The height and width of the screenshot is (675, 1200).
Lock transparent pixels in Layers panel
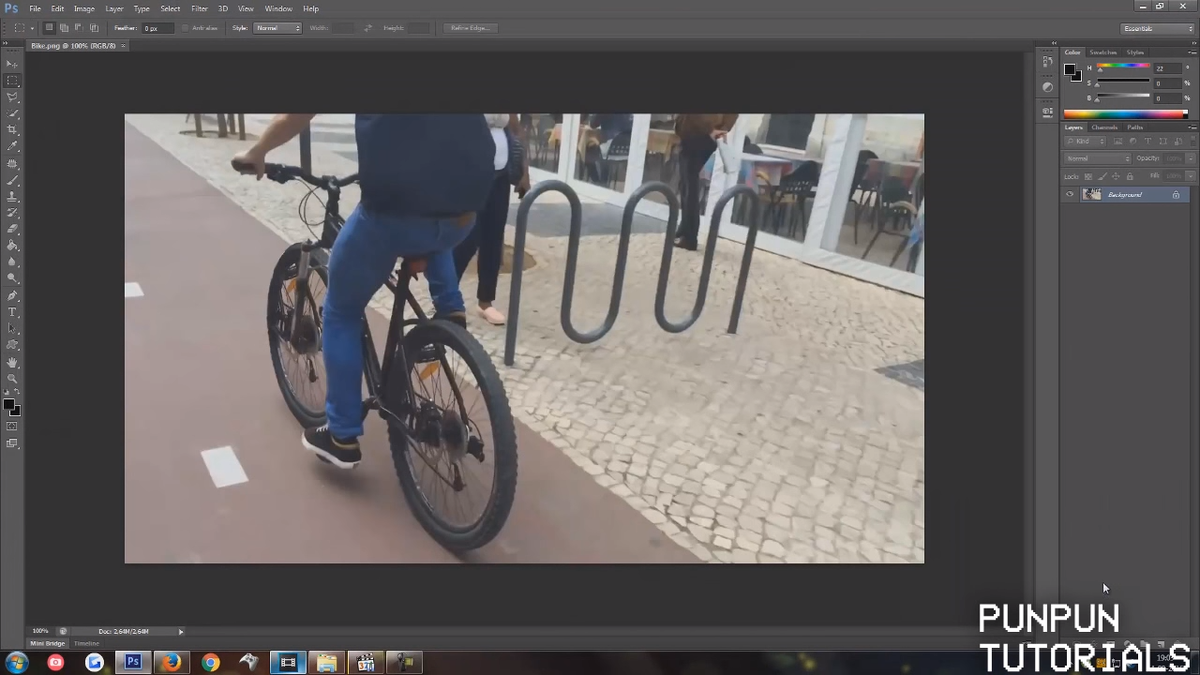(1088, 176)
